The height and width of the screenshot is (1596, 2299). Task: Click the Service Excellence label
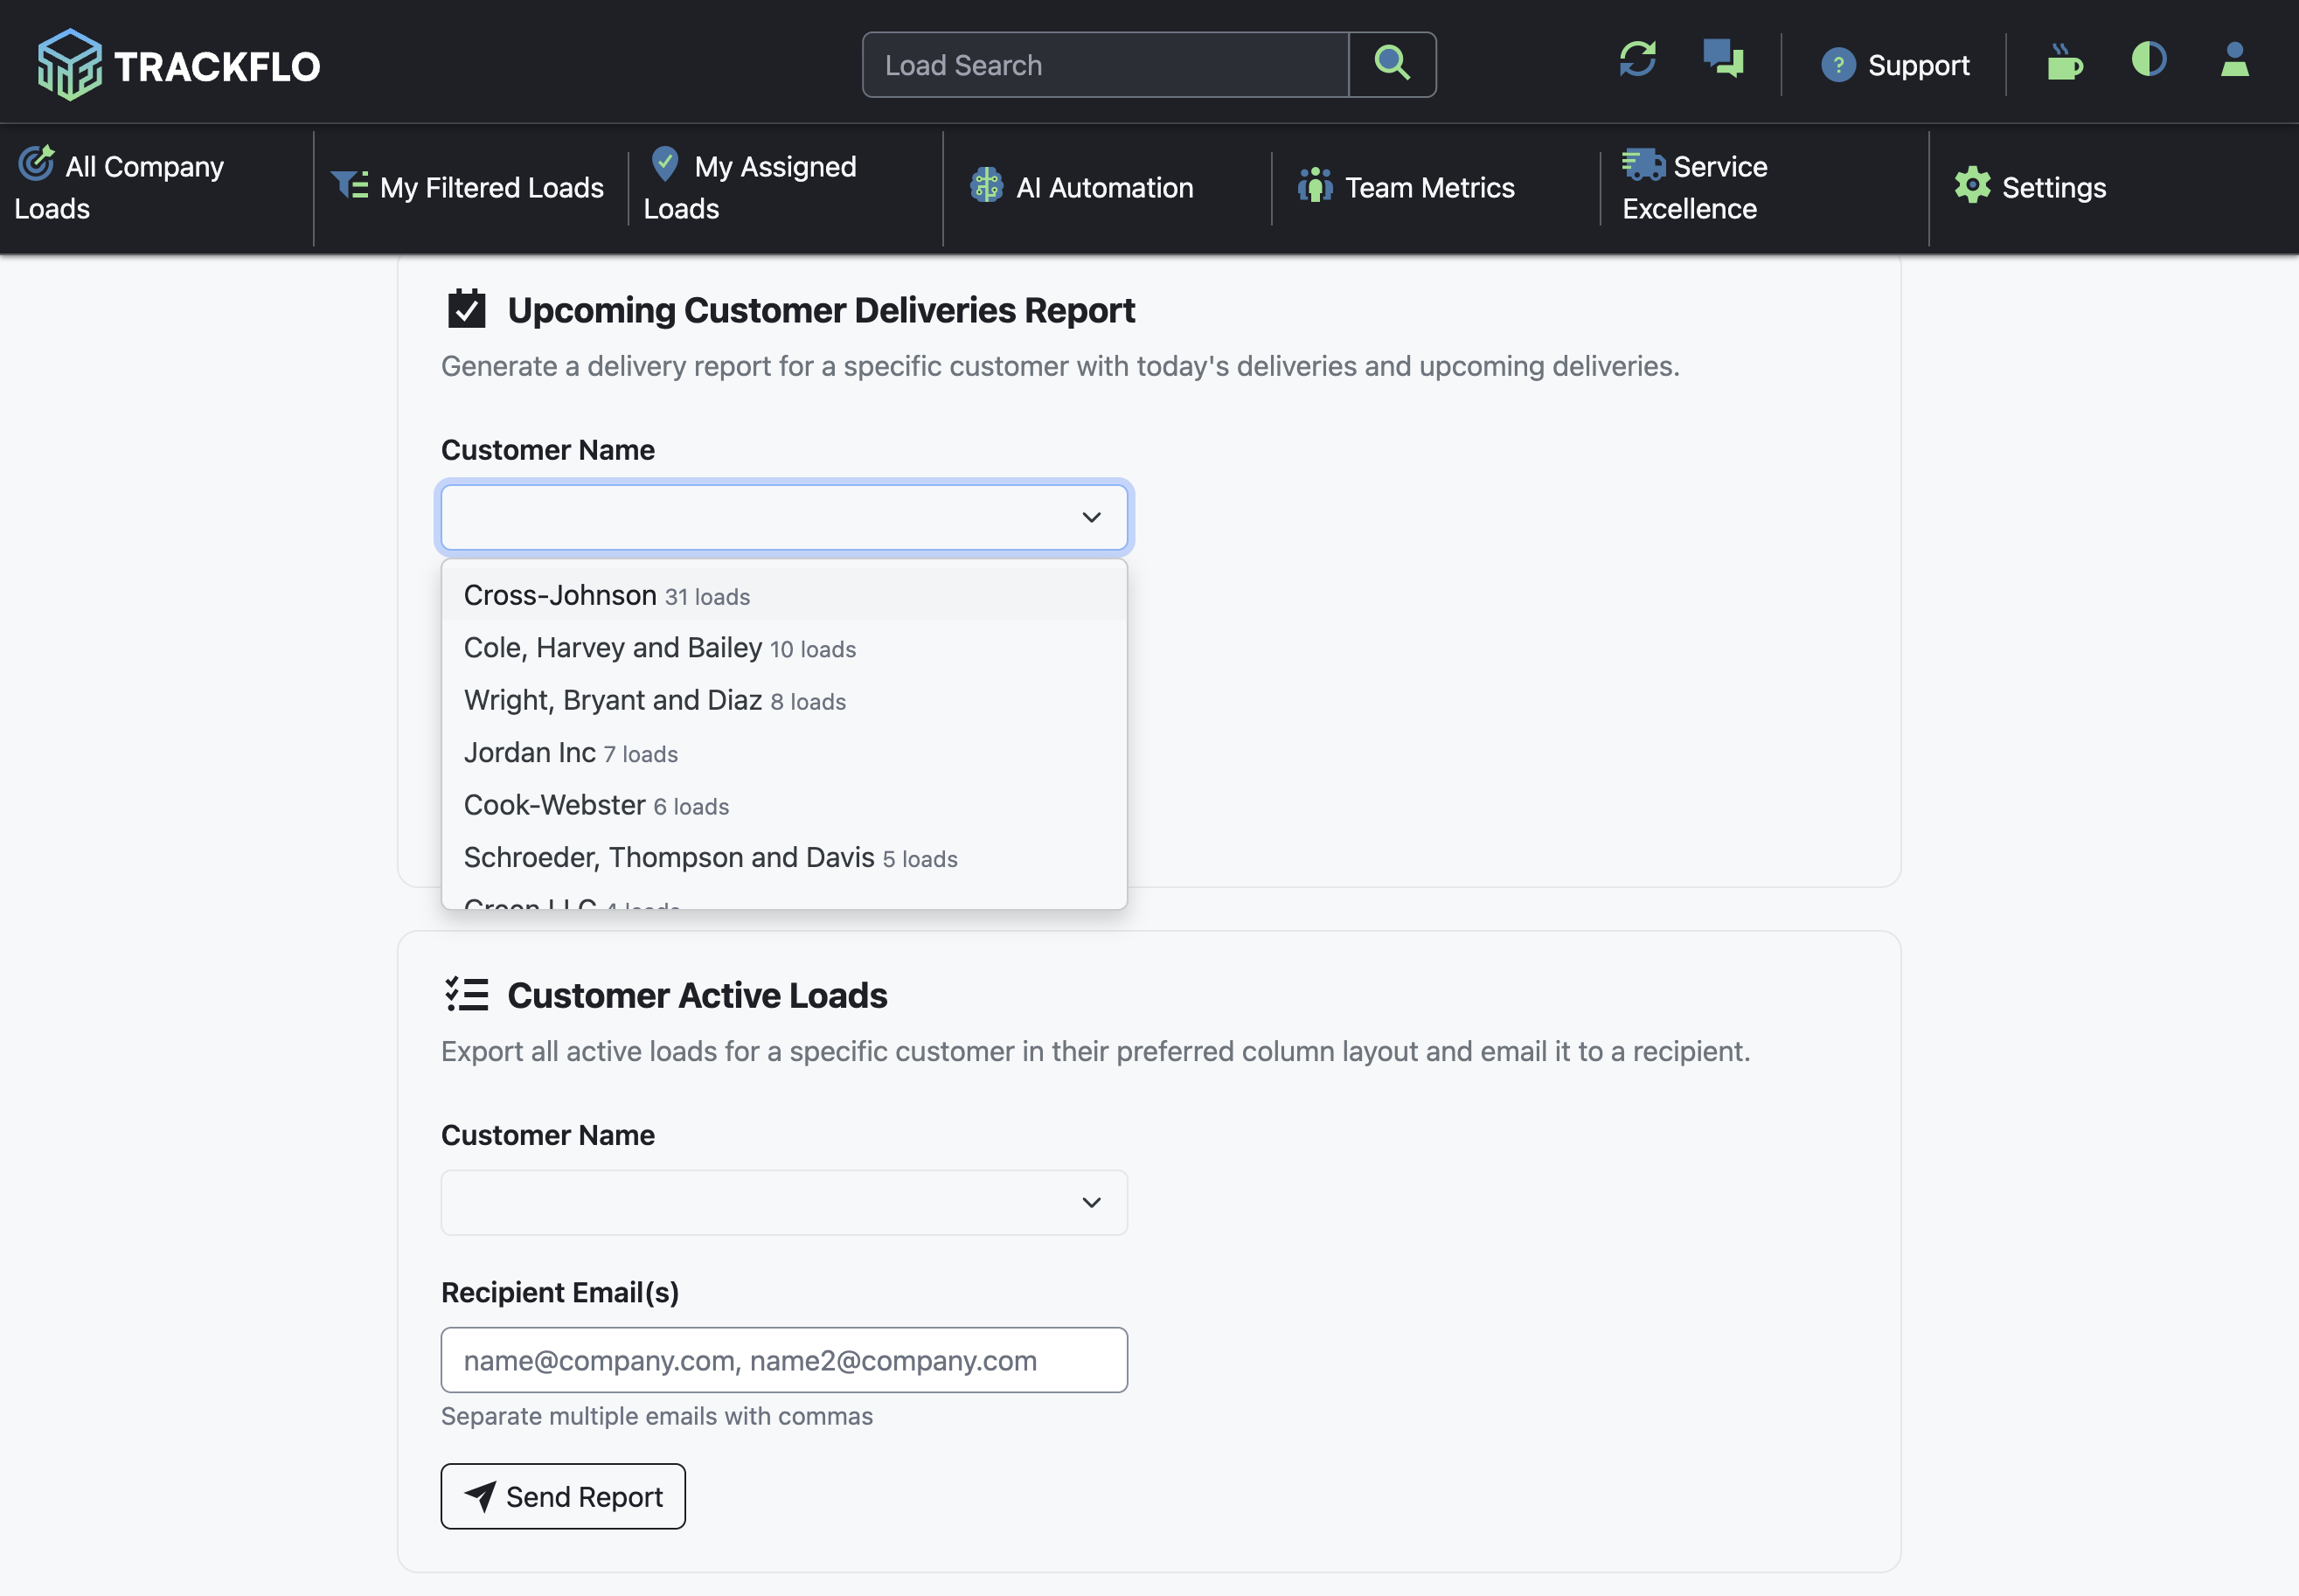(x=1695, y=187)
